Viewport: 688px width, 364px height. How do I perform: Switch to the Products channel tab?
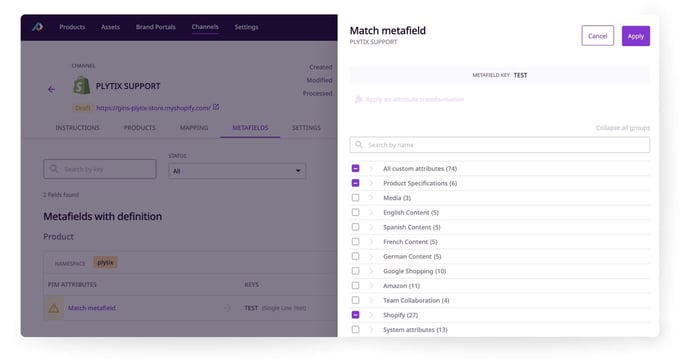[x=140, y=128]
